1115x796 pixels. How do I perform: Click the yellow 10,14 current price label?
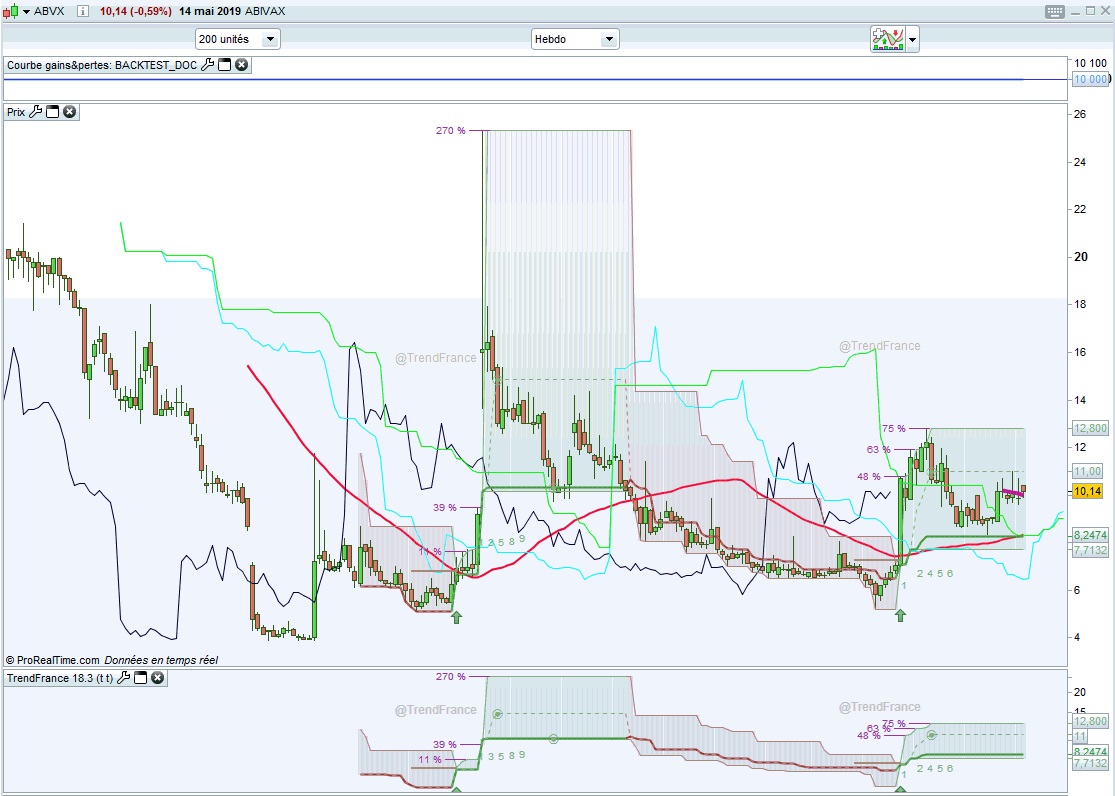pyautogui.click(x=1088, y=491)
